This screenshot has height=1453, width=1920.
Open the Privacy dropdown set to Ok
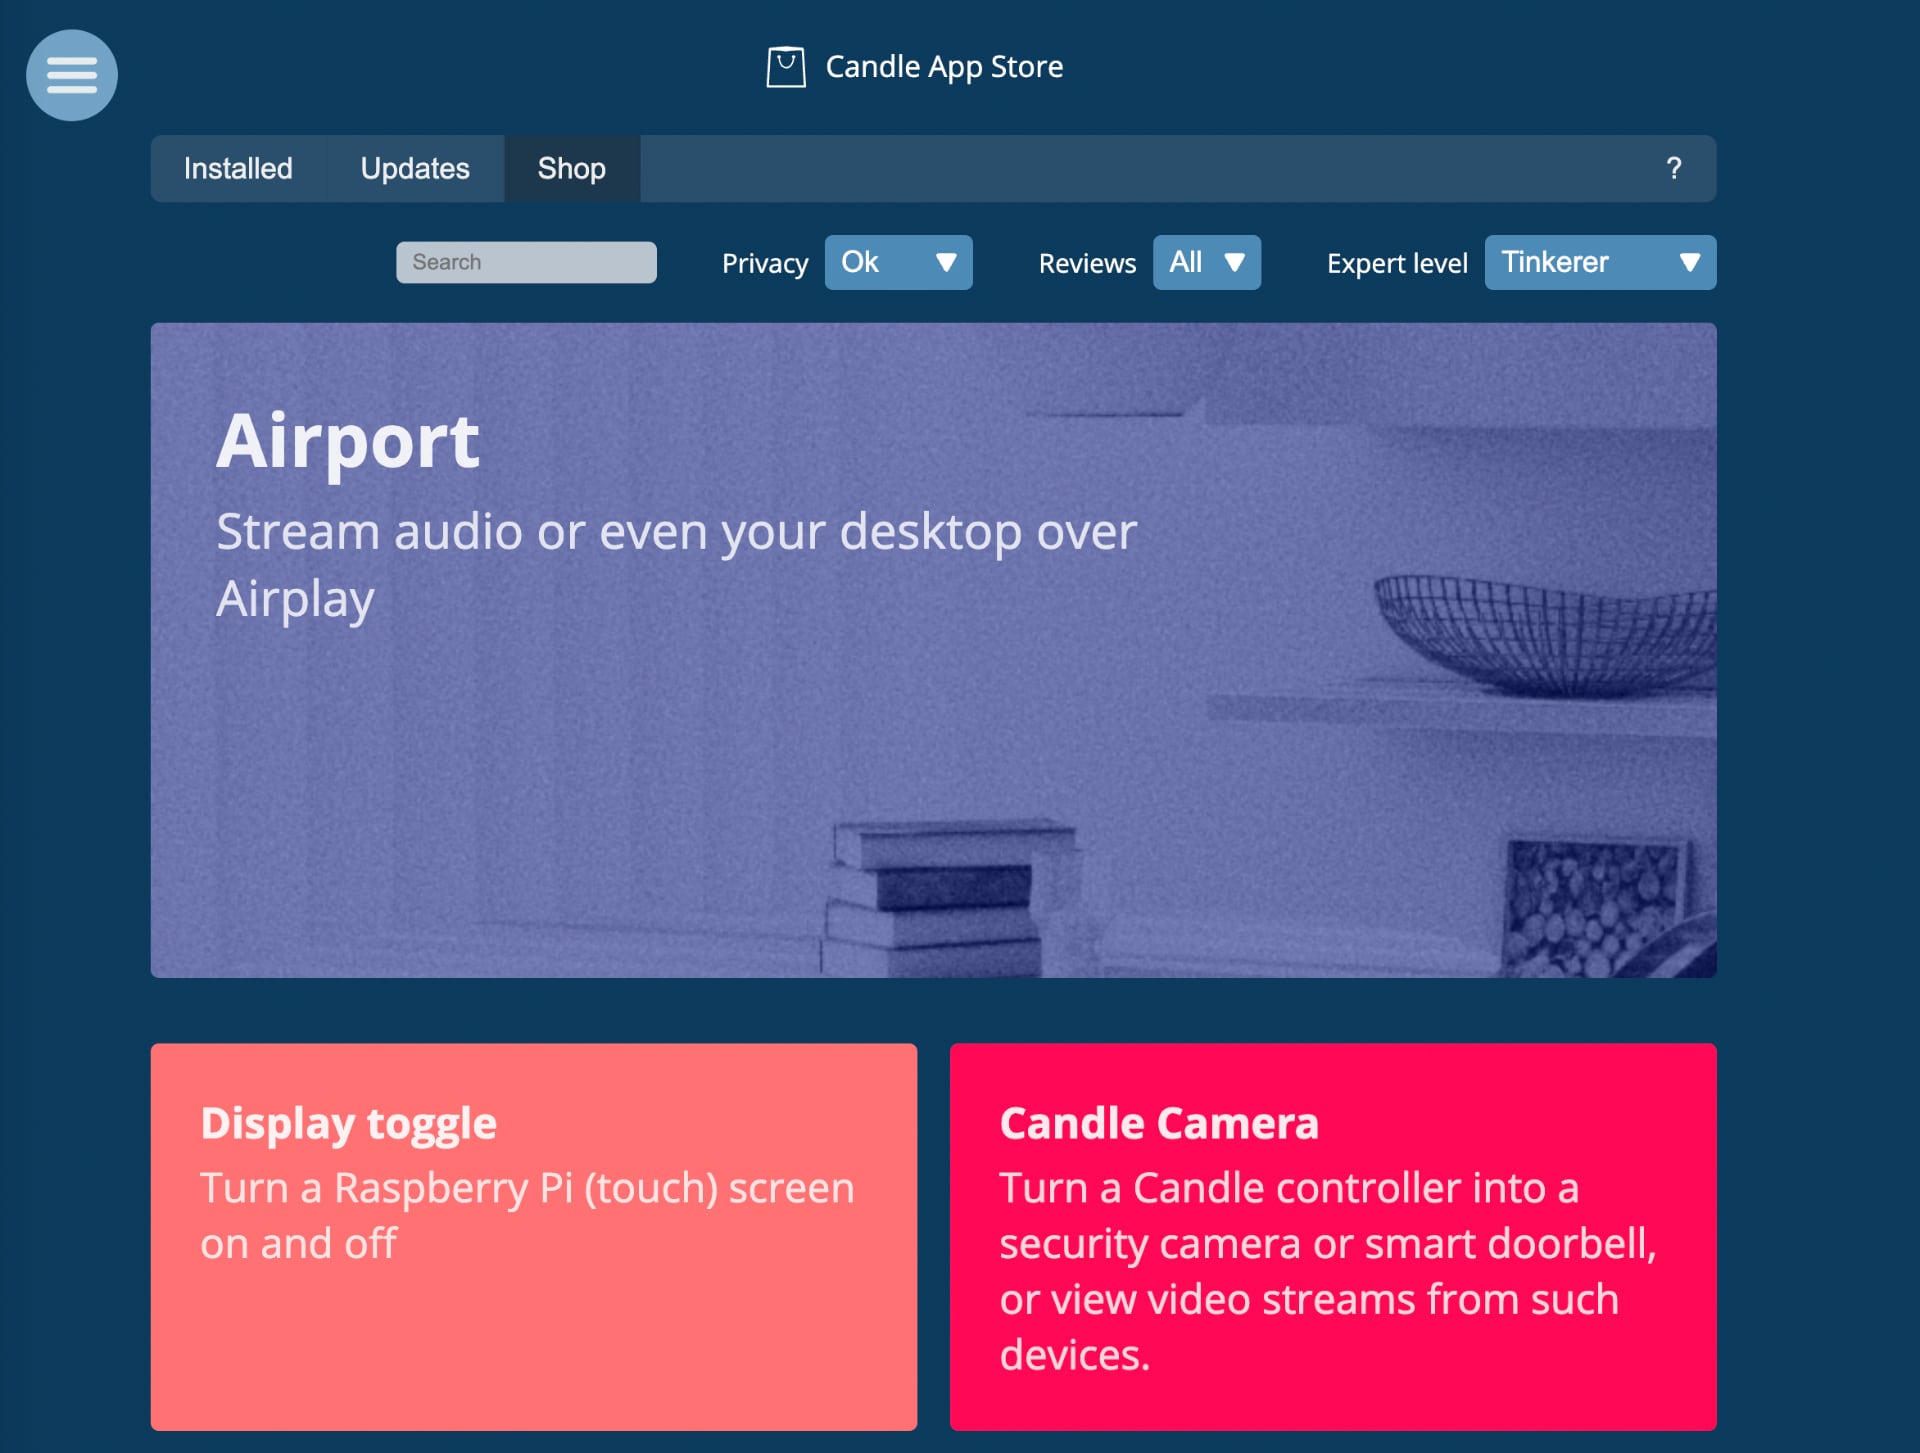pyautogui.click(x=898, y=262)
